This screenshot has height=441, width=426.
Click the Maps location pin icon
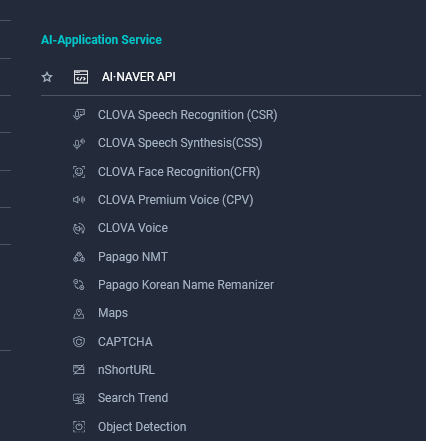tap(79, 313)
